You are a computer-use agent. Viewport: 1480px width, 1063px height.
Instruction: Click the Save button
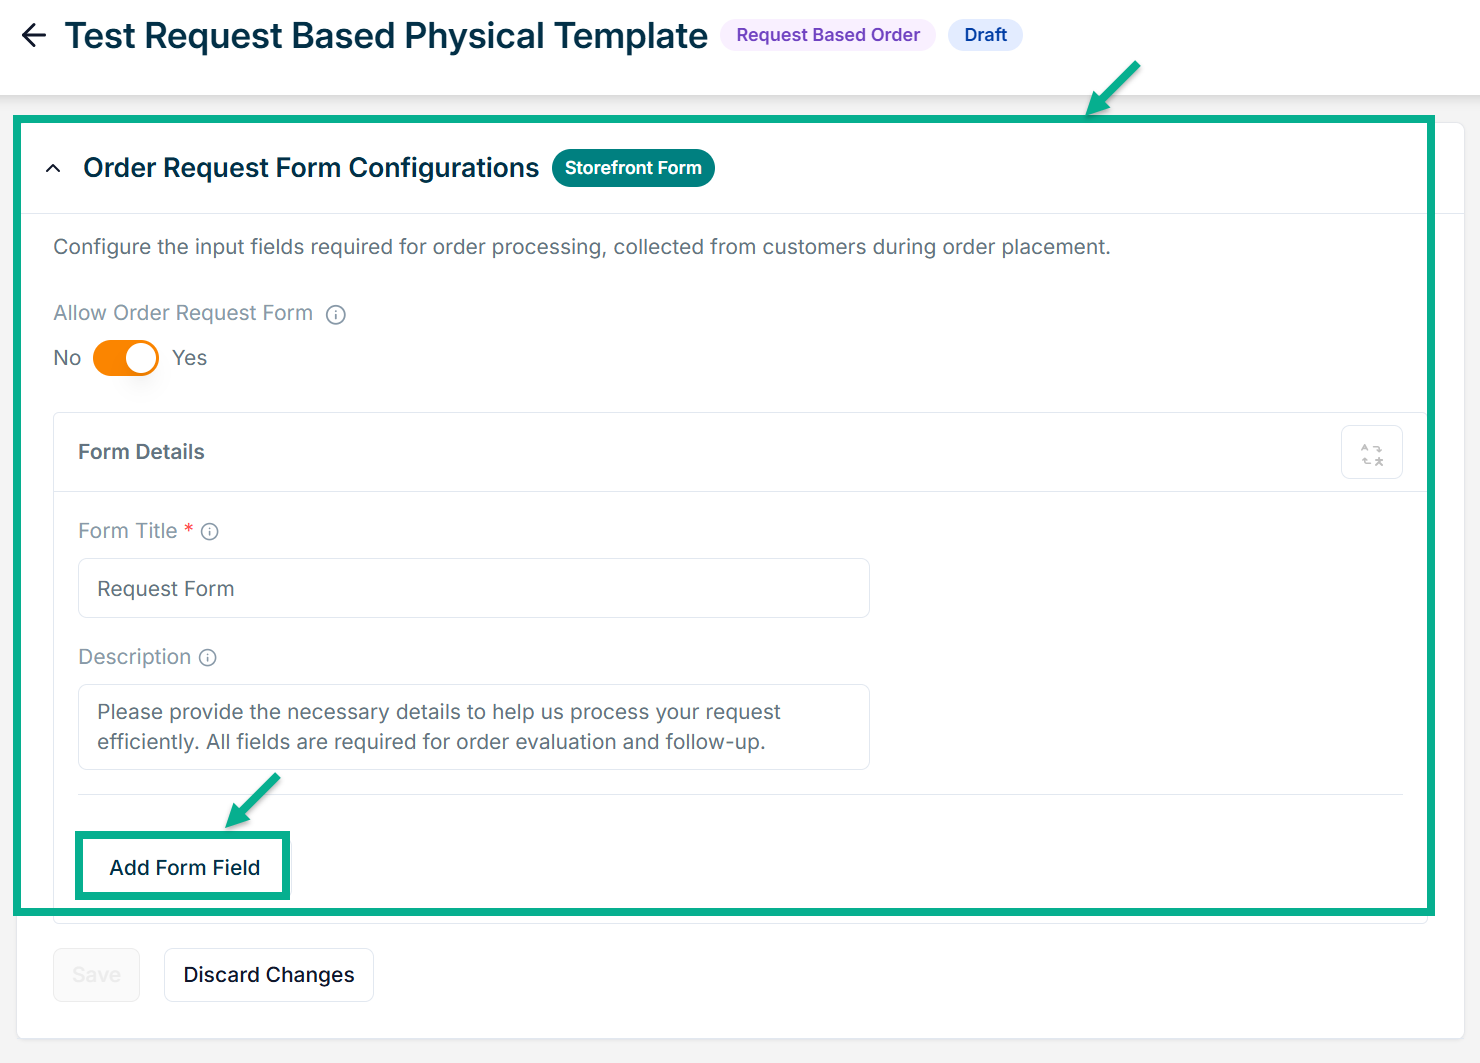(x=96, y=975)
